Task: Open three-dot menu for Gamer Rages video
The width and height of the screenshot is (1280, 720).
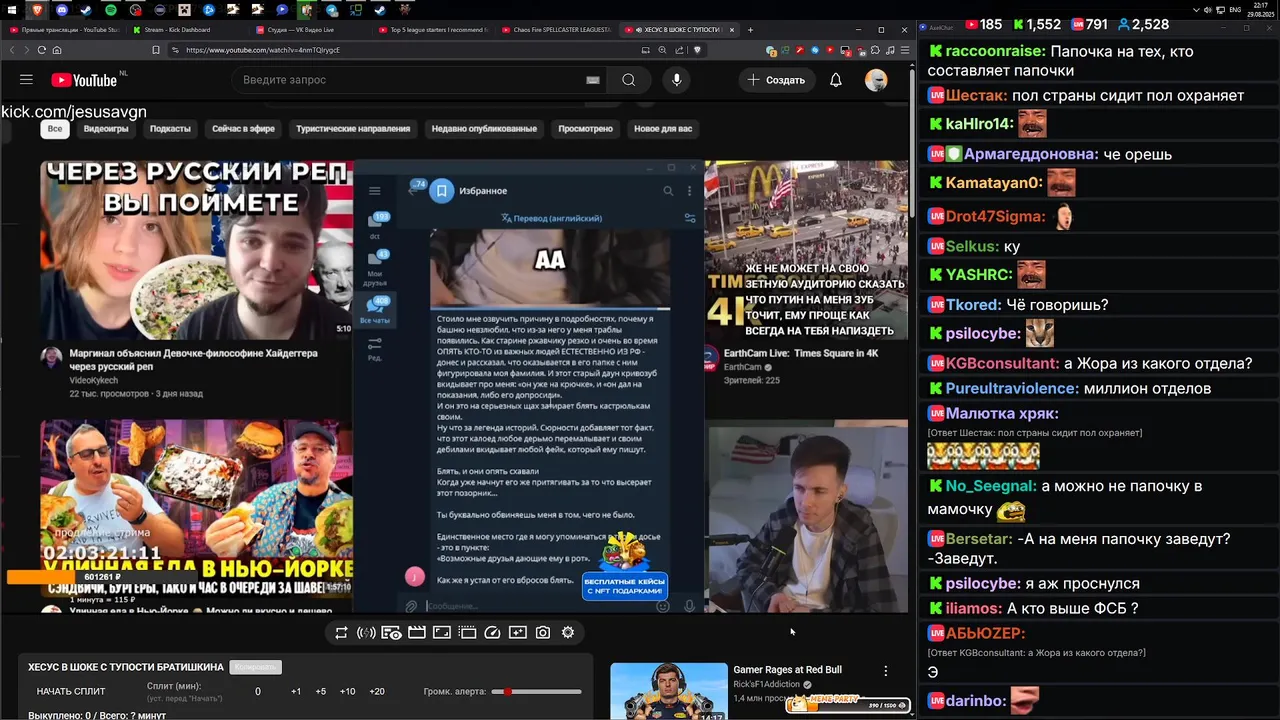Action: [x=885, y=671]
